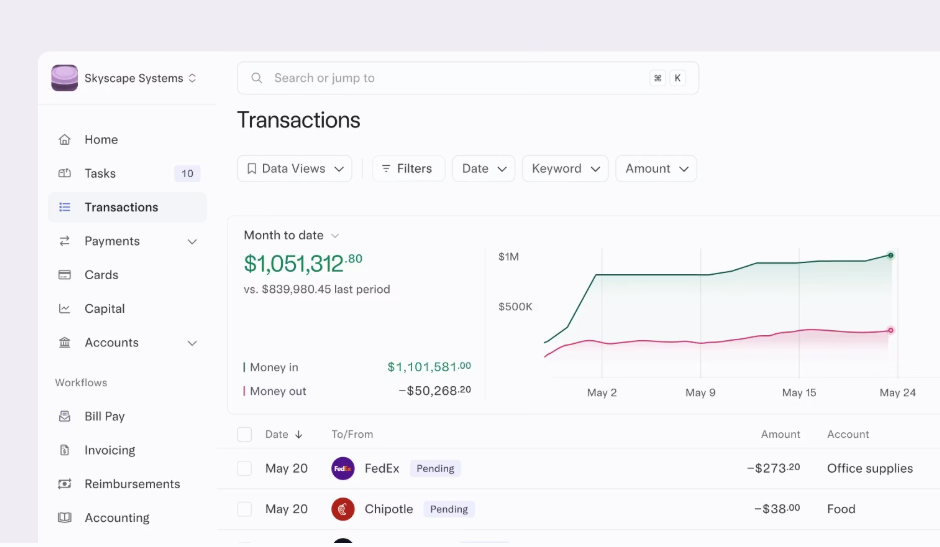Click the Chipotle logo icon
Viewport: 940px width, 547px height.
[343, 509]
